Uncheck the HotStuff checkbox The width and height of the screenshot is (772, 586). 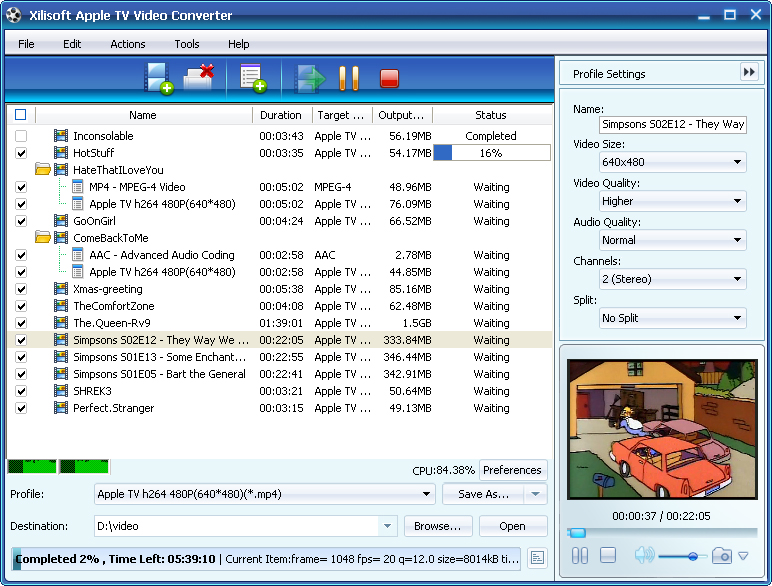21,153
